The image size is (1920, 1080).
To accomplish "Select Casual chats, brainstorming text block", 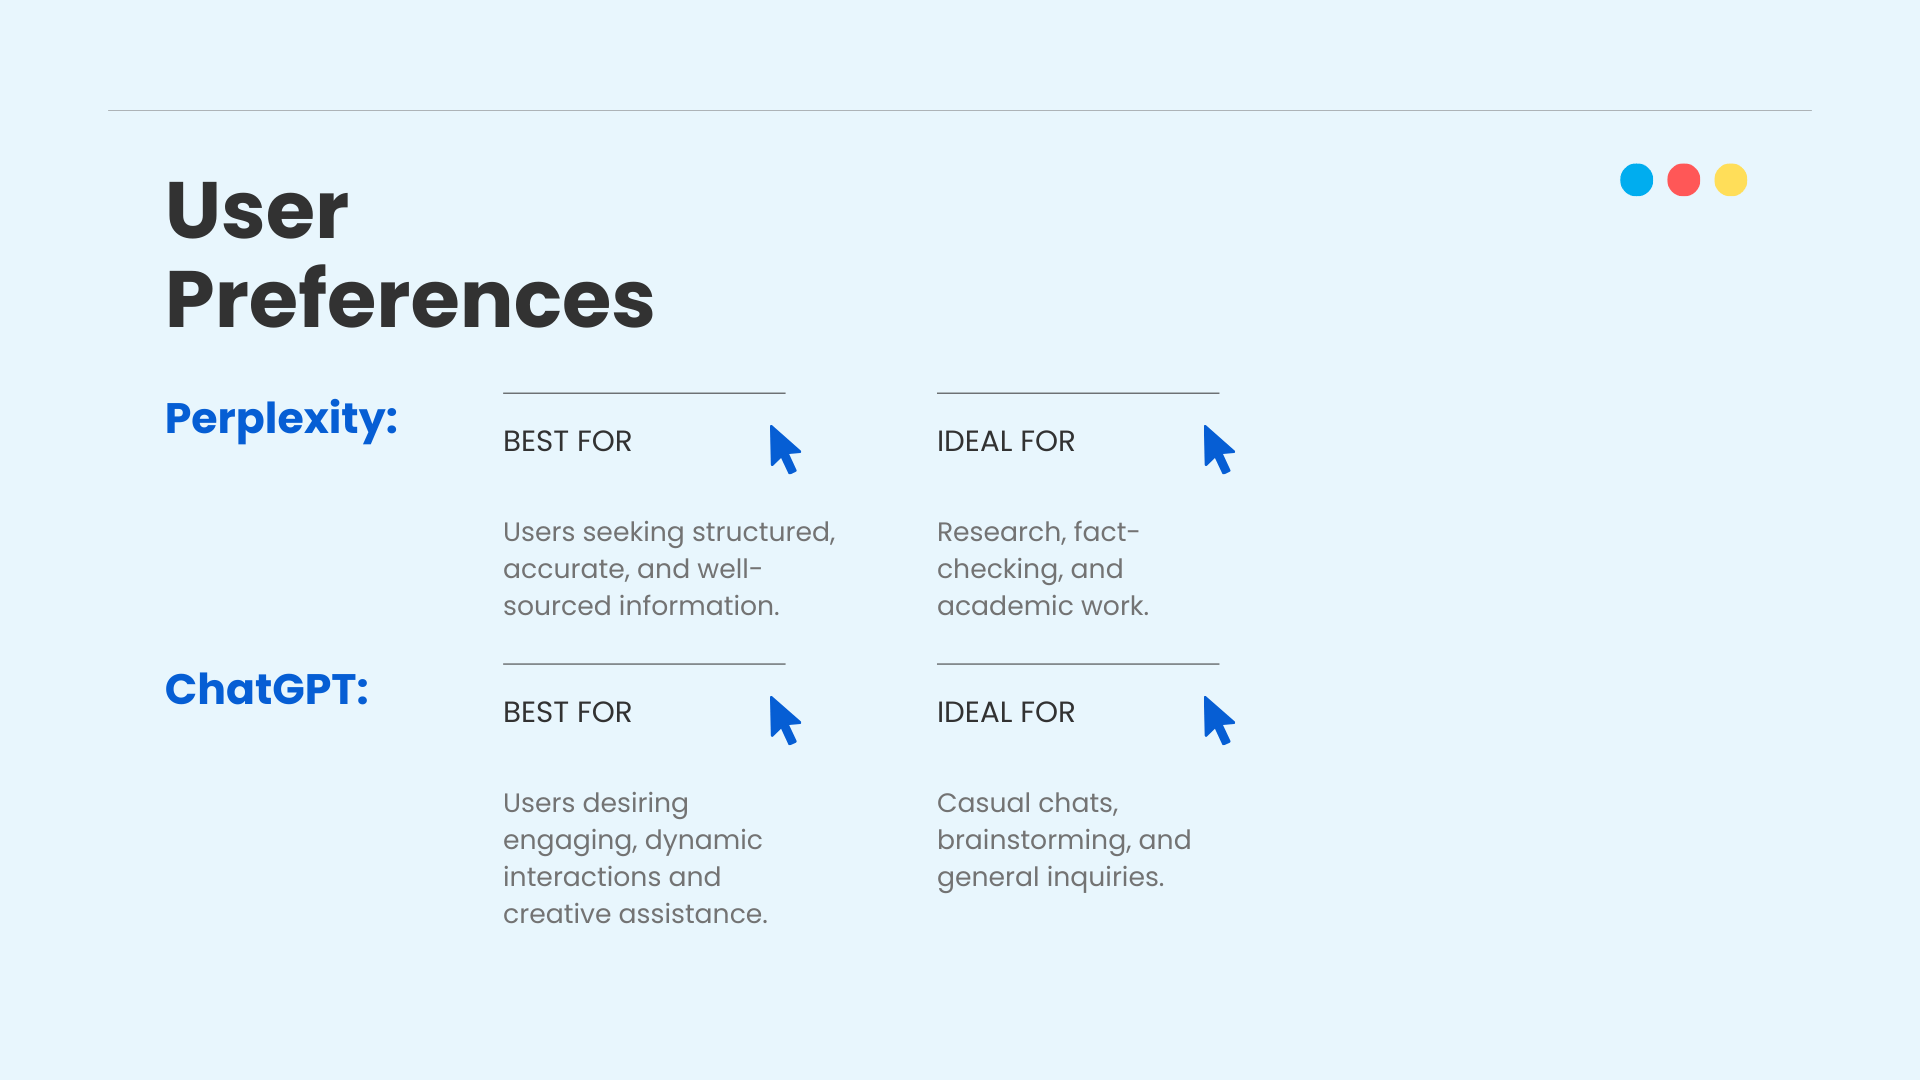I will click(x=1064, y=839).
